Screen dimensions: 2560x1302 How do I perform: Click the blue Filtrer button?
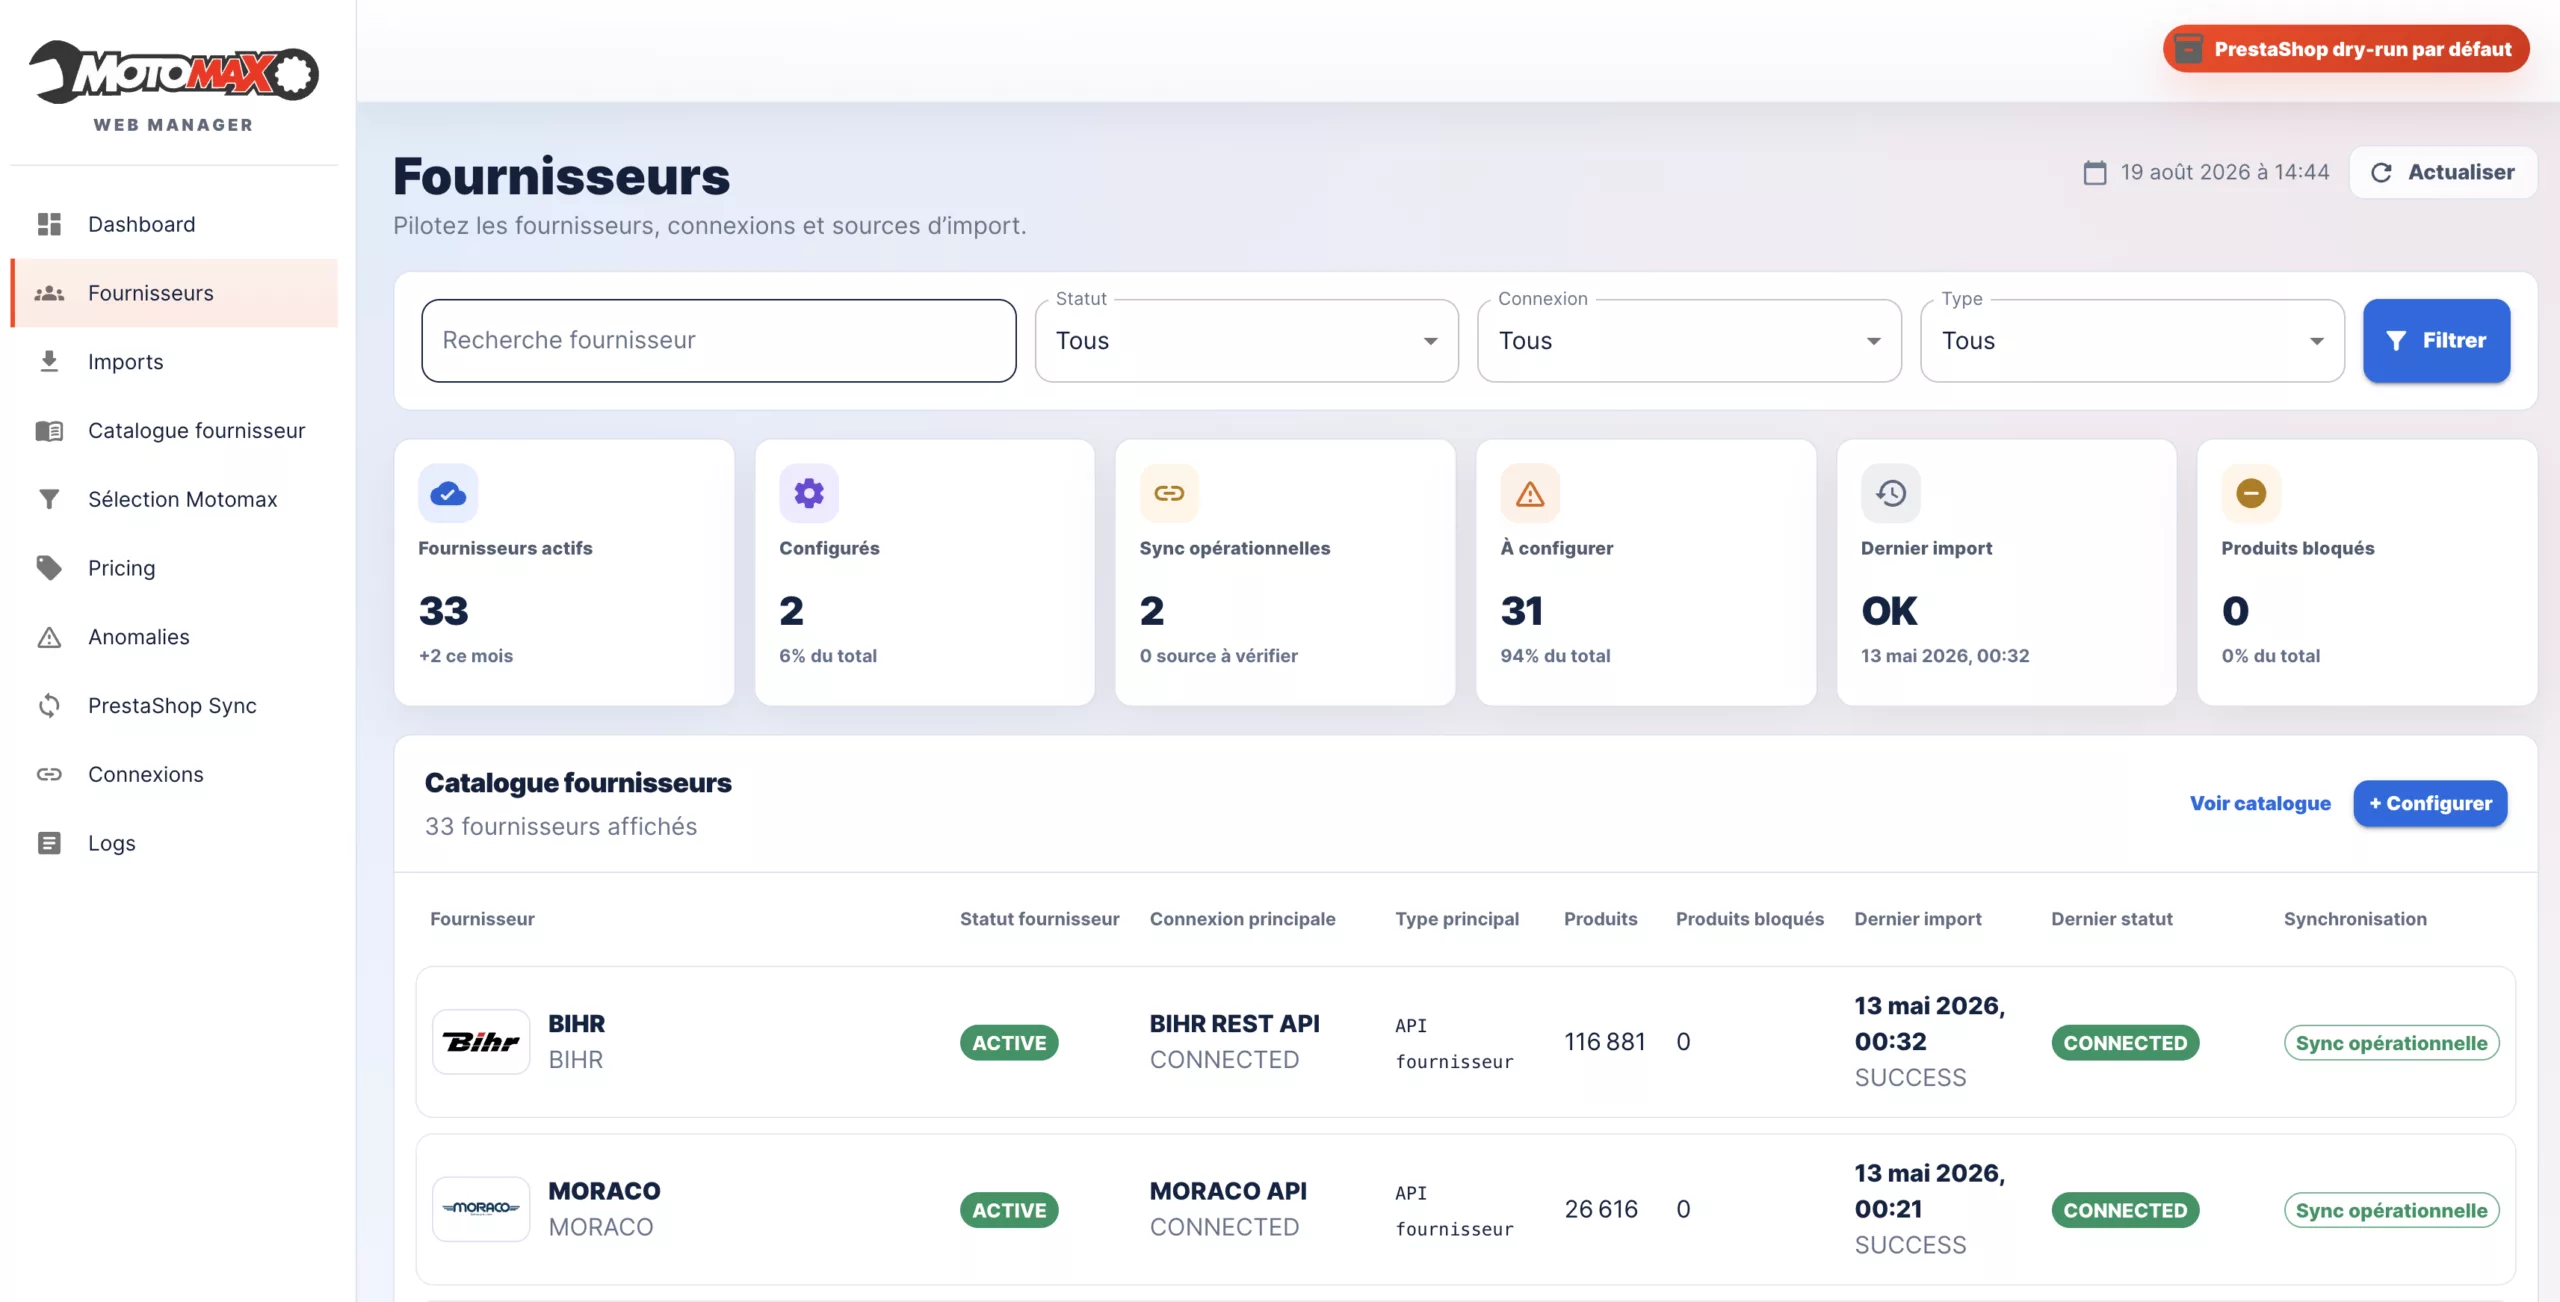pyautogui.click(x=2436, y=341)
